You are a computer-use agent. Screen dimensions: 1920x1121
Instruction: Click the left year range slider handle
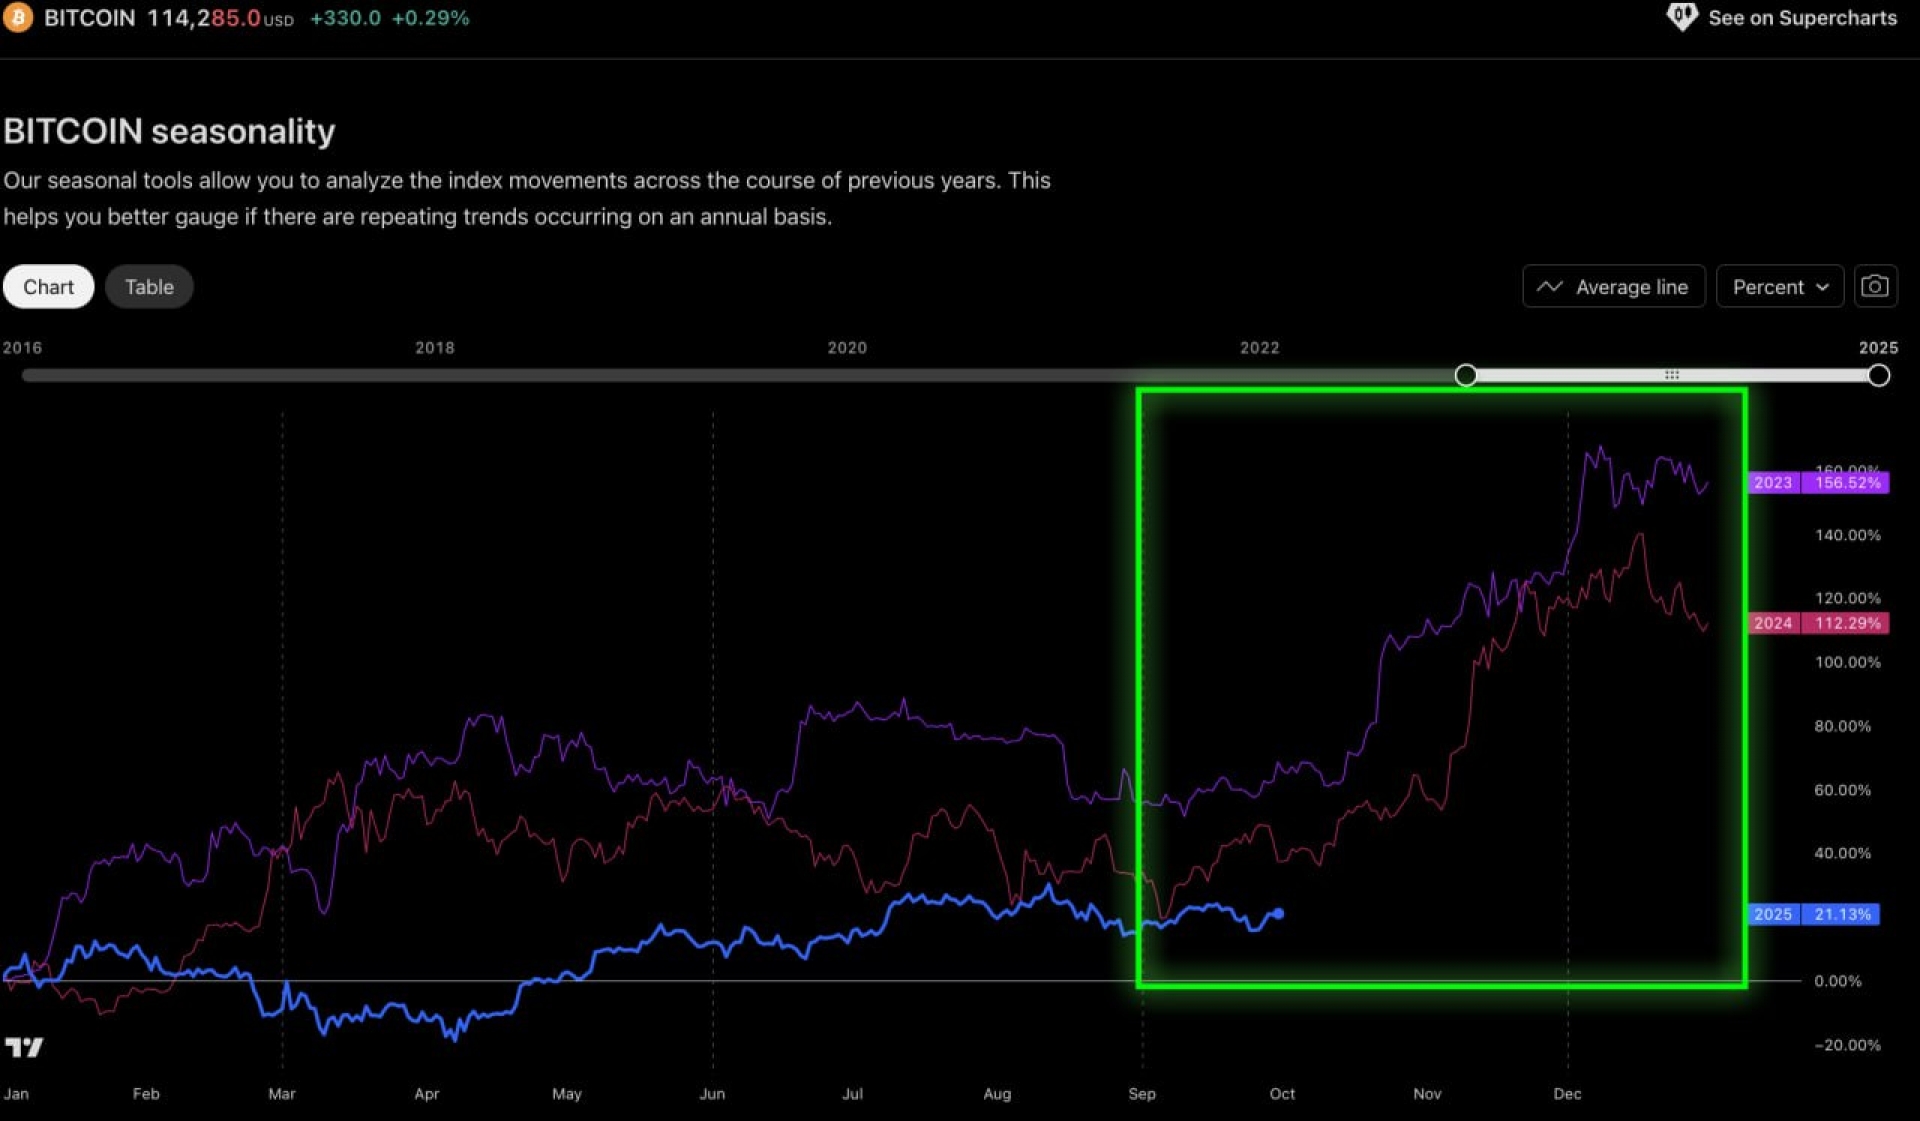[1465, 375]
